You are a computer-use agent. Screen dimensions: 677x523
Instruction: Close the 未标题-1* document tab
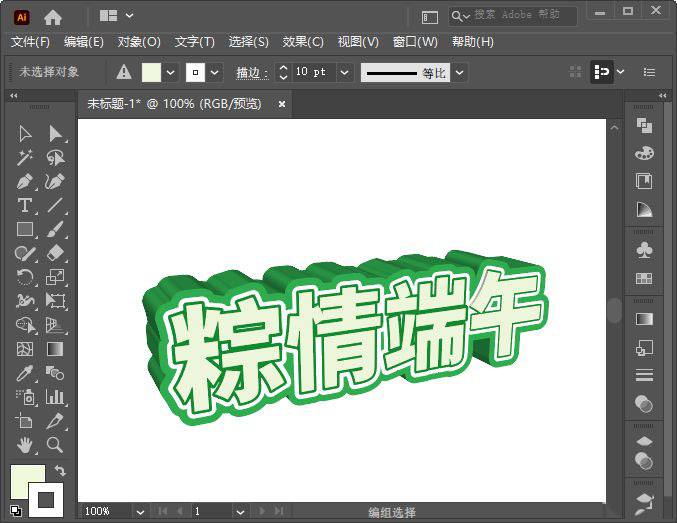pyautogui.click(x=282, y=104)
